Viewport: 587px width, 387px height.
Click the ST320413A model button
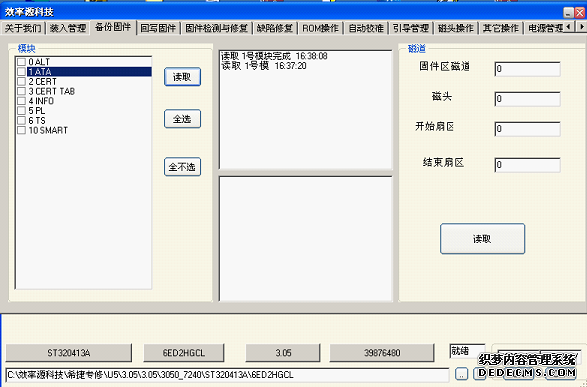pos(69,353)
